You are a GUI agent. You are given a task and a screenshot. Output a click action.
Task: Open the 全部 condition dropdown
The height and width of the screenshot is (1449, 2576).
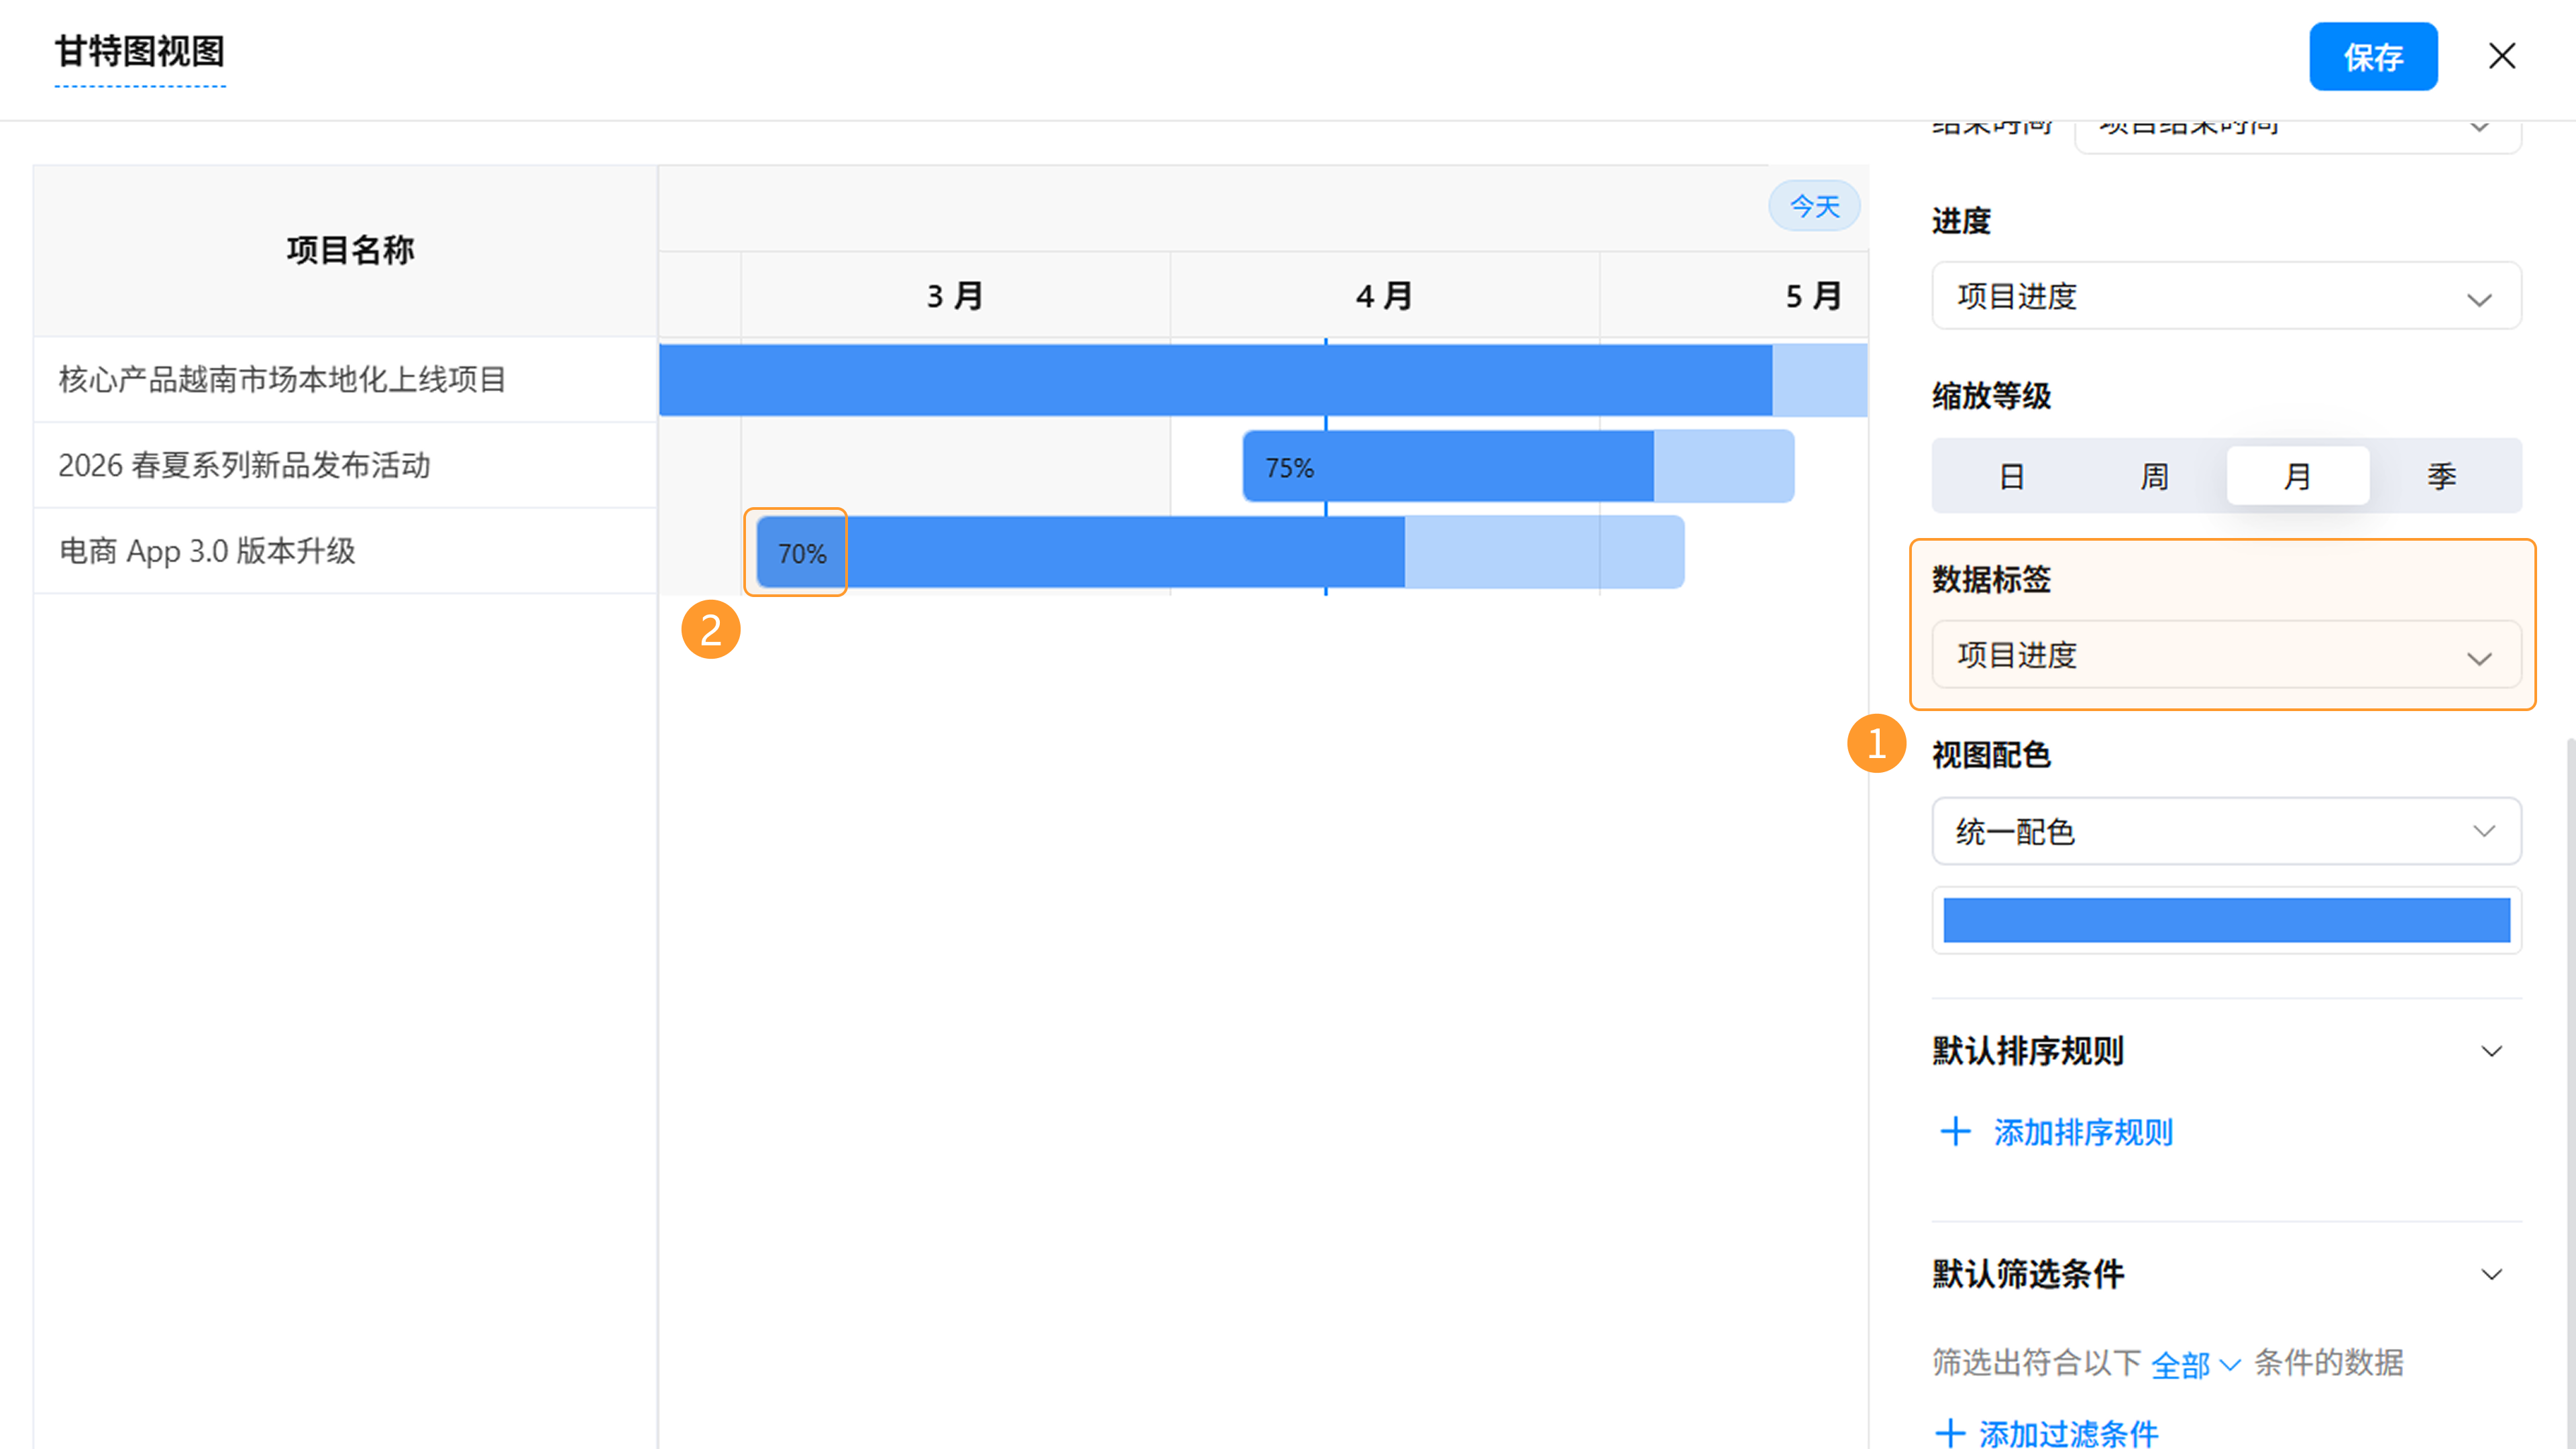pos(2194,1364)
